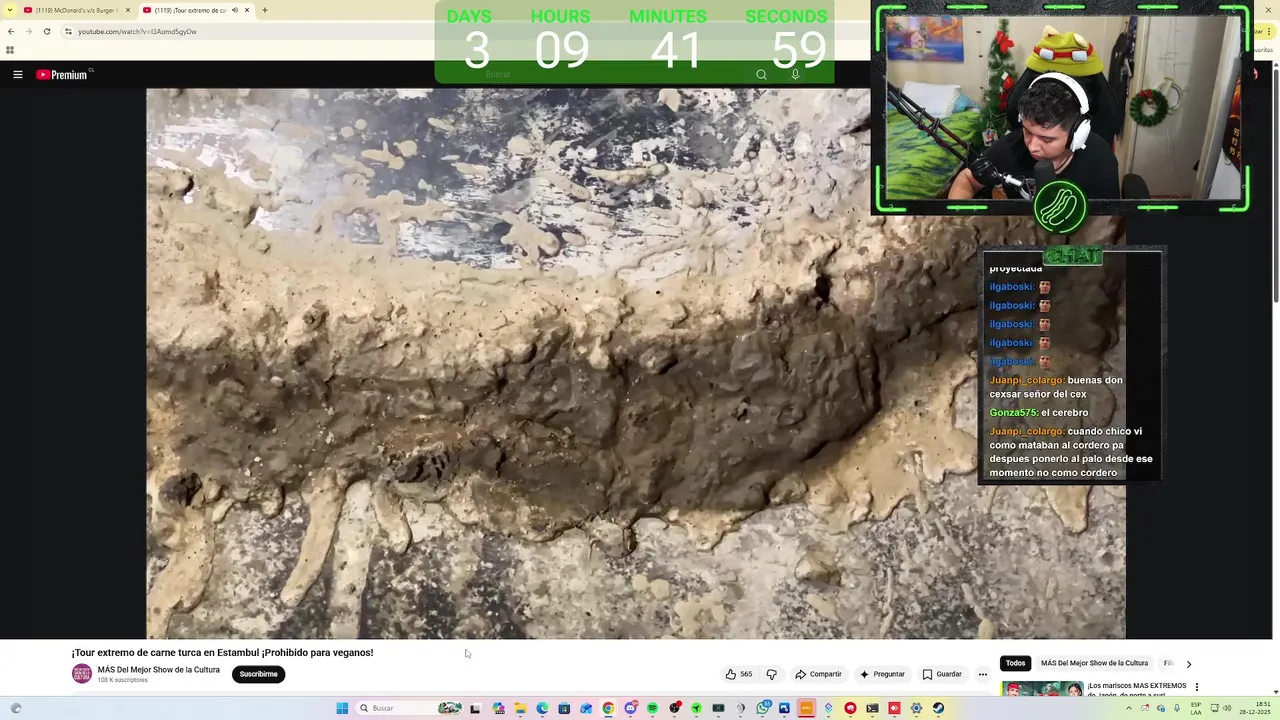The height and width of the screenshot is (720, 1280).
Task: Reload the current page
Action: 46,31
